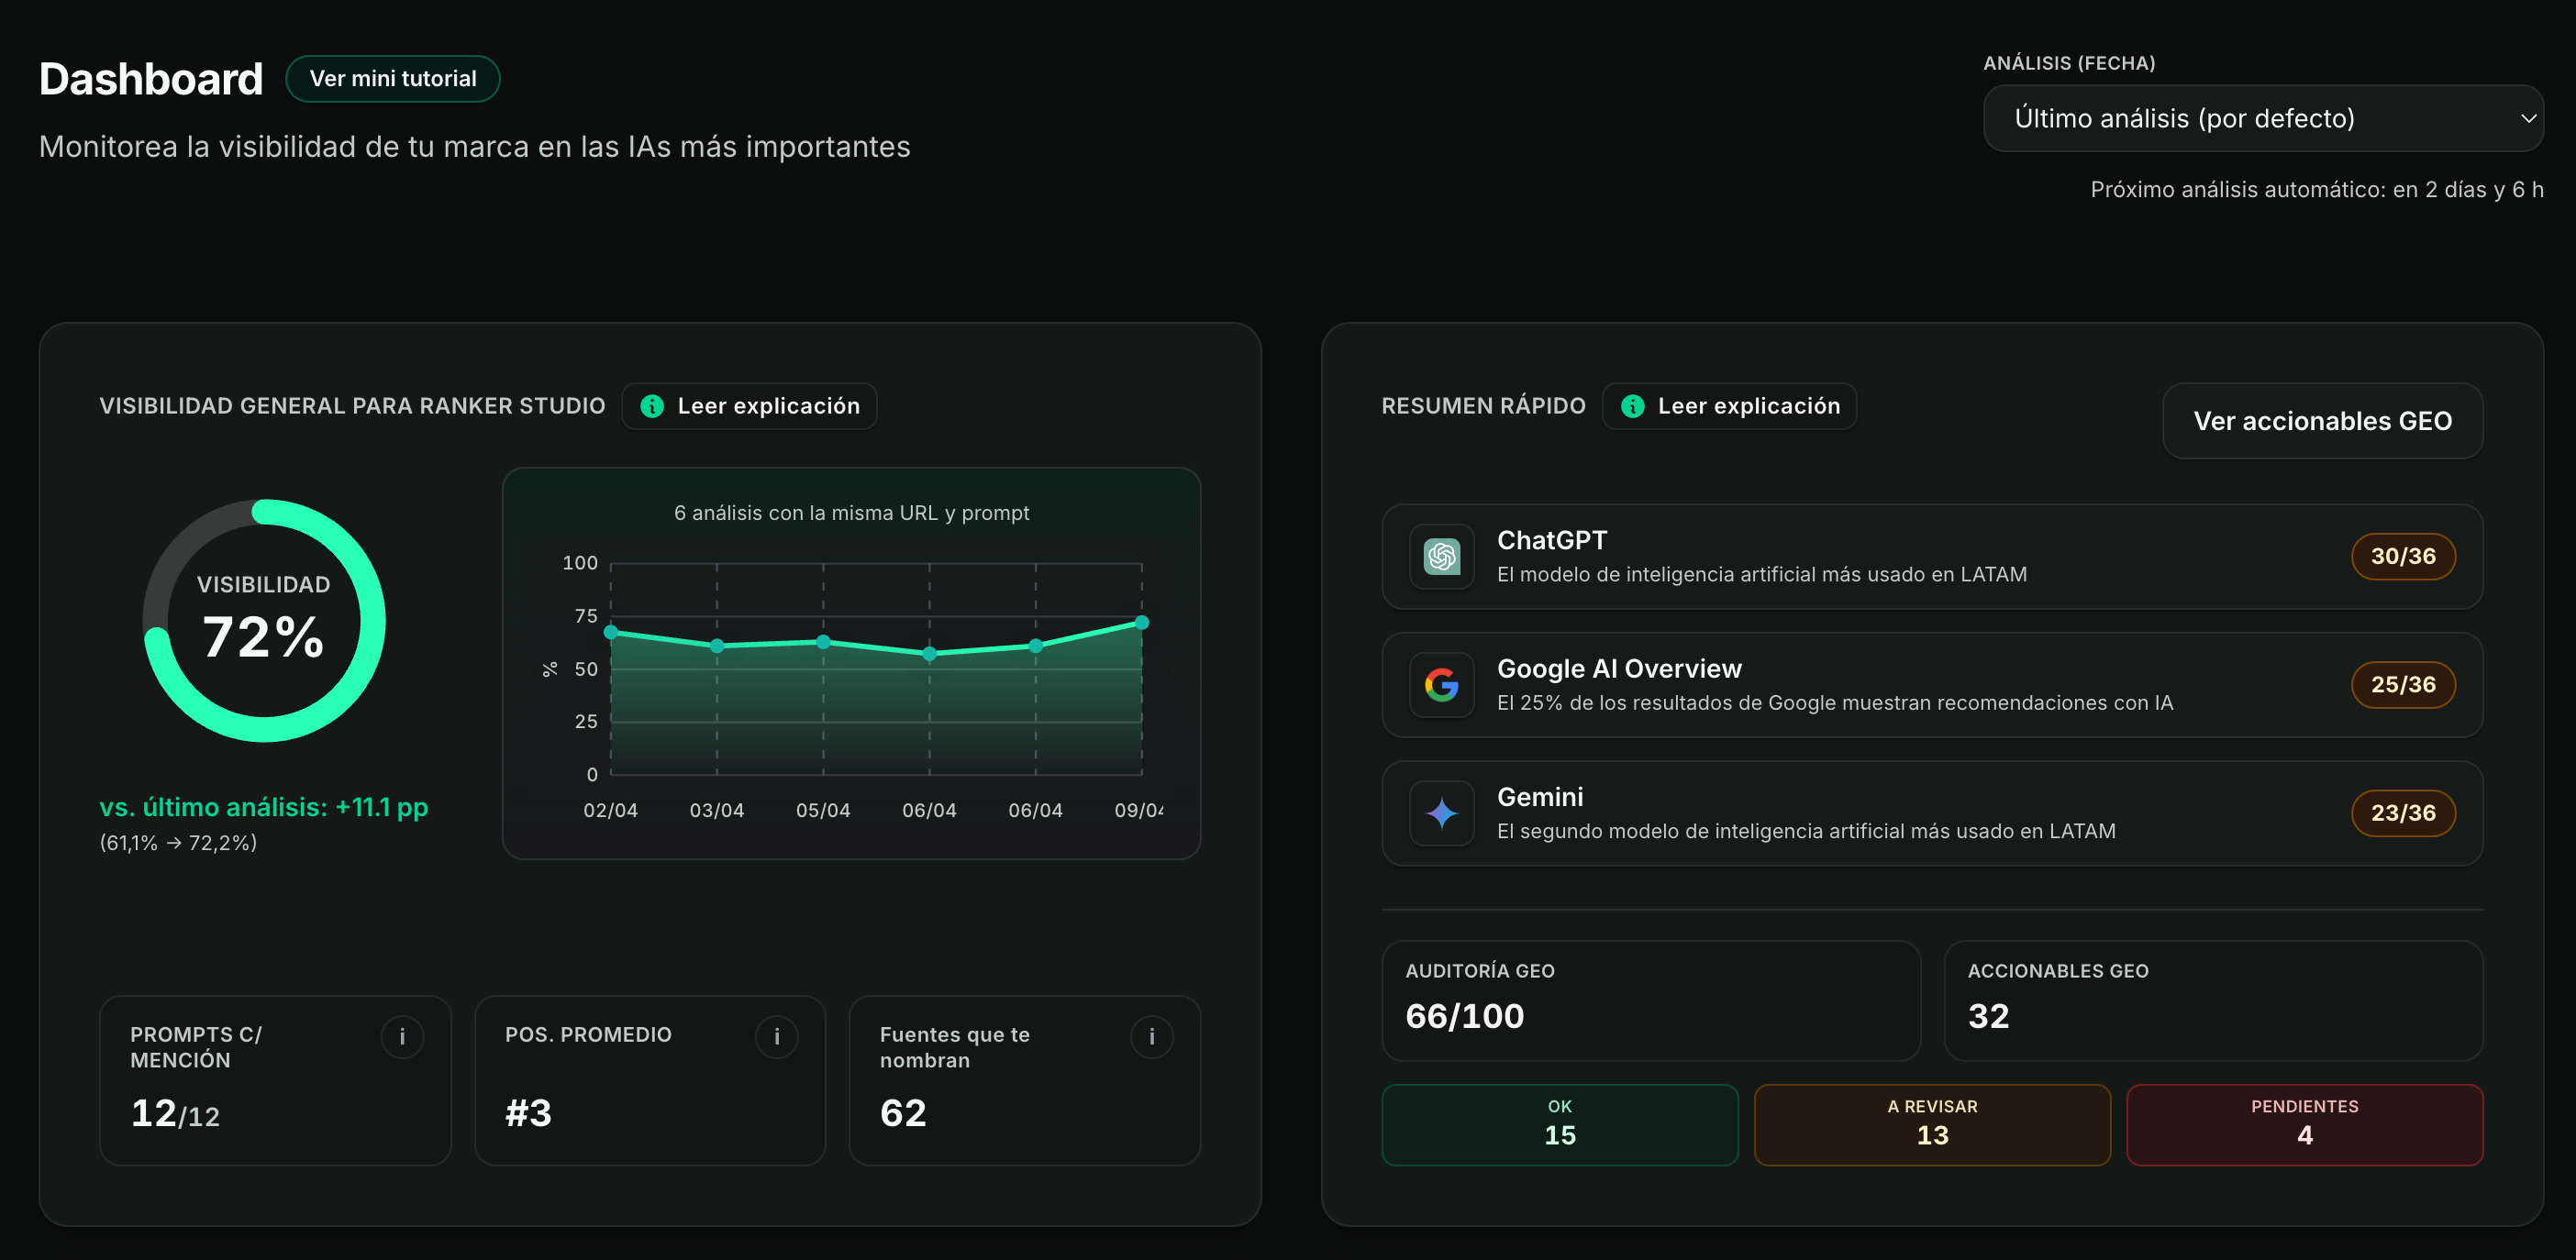Click green info icon in Visibilidad explanation button

tap(652, 406)
